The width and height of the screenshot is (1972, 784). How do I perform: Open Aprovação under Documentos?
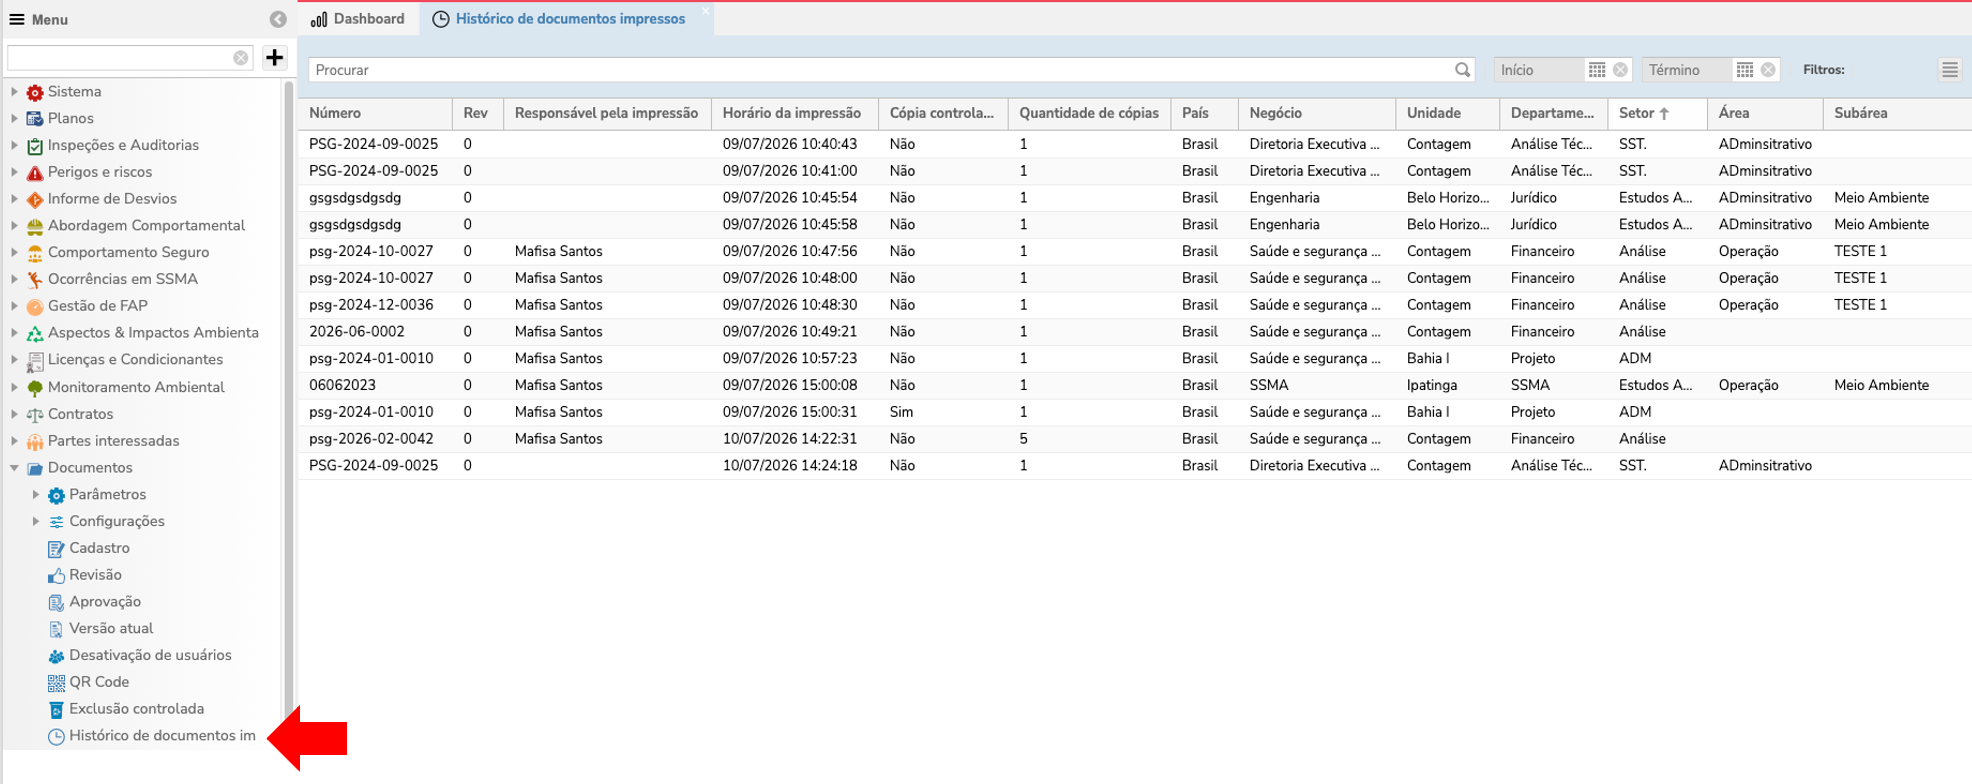[x=105, y=602]
